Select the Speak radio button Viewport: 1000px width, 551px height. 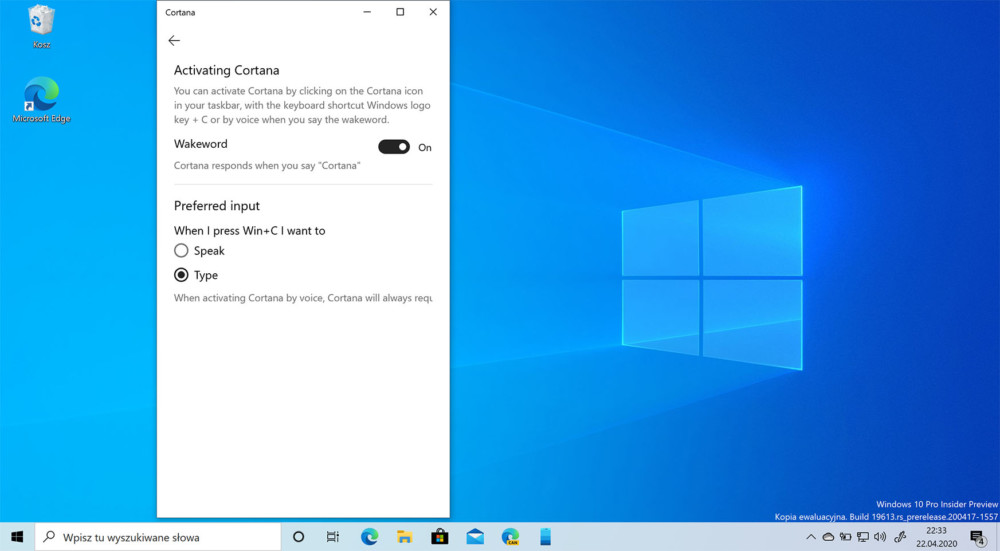pos(181,251)
